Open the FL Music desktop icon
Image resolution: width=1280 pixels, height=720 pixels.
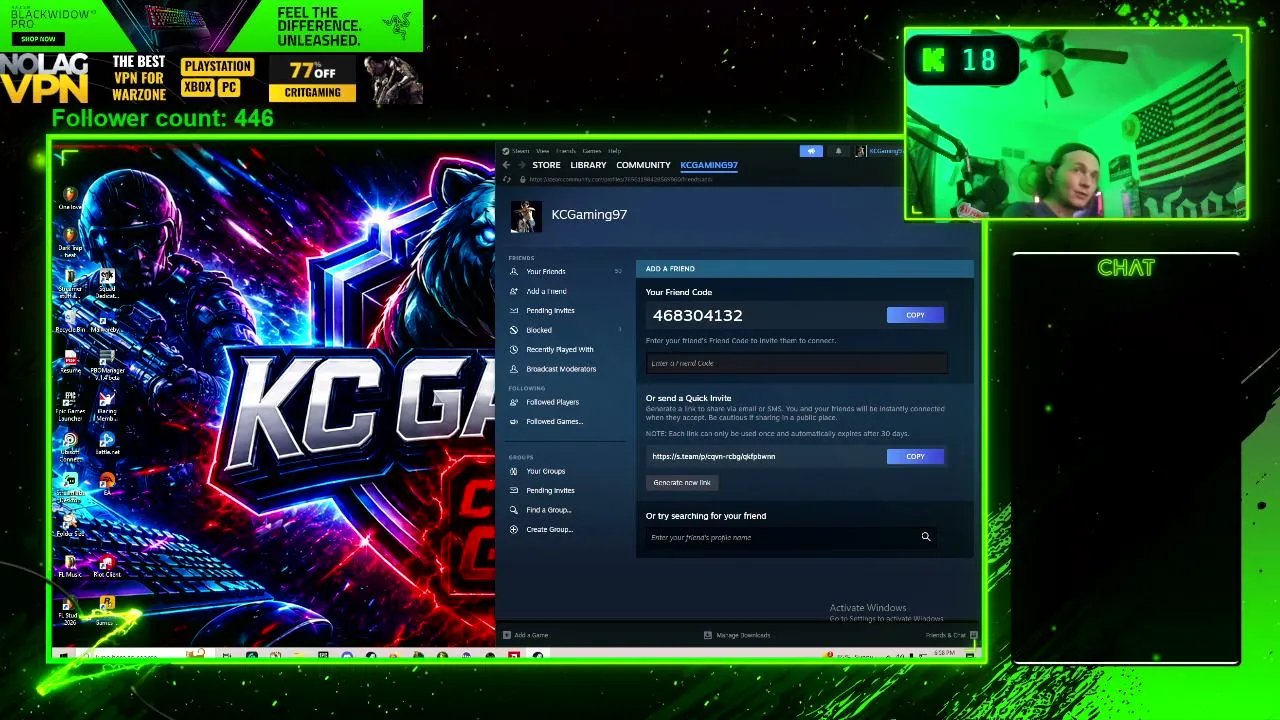point(70,566)
